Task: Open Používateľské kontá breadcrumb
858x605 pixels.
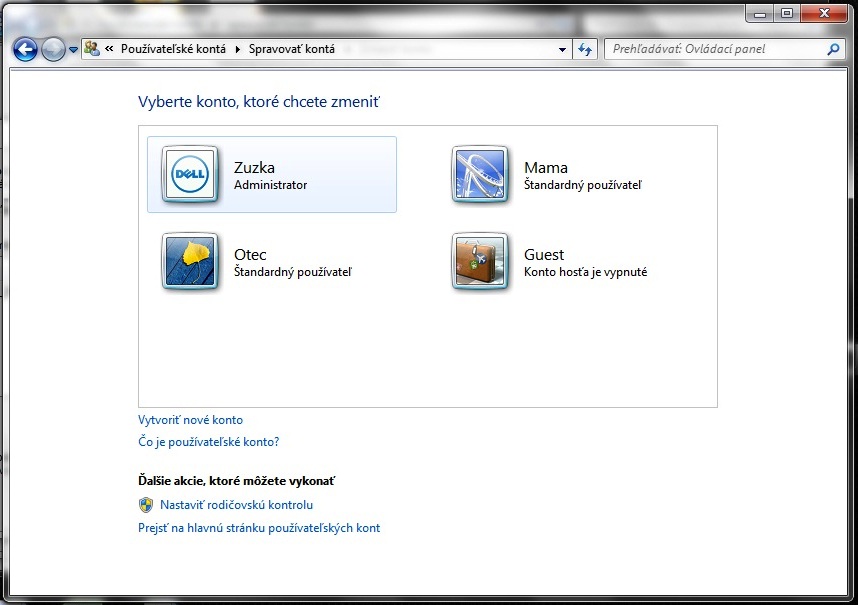Action: click(173, 49)
